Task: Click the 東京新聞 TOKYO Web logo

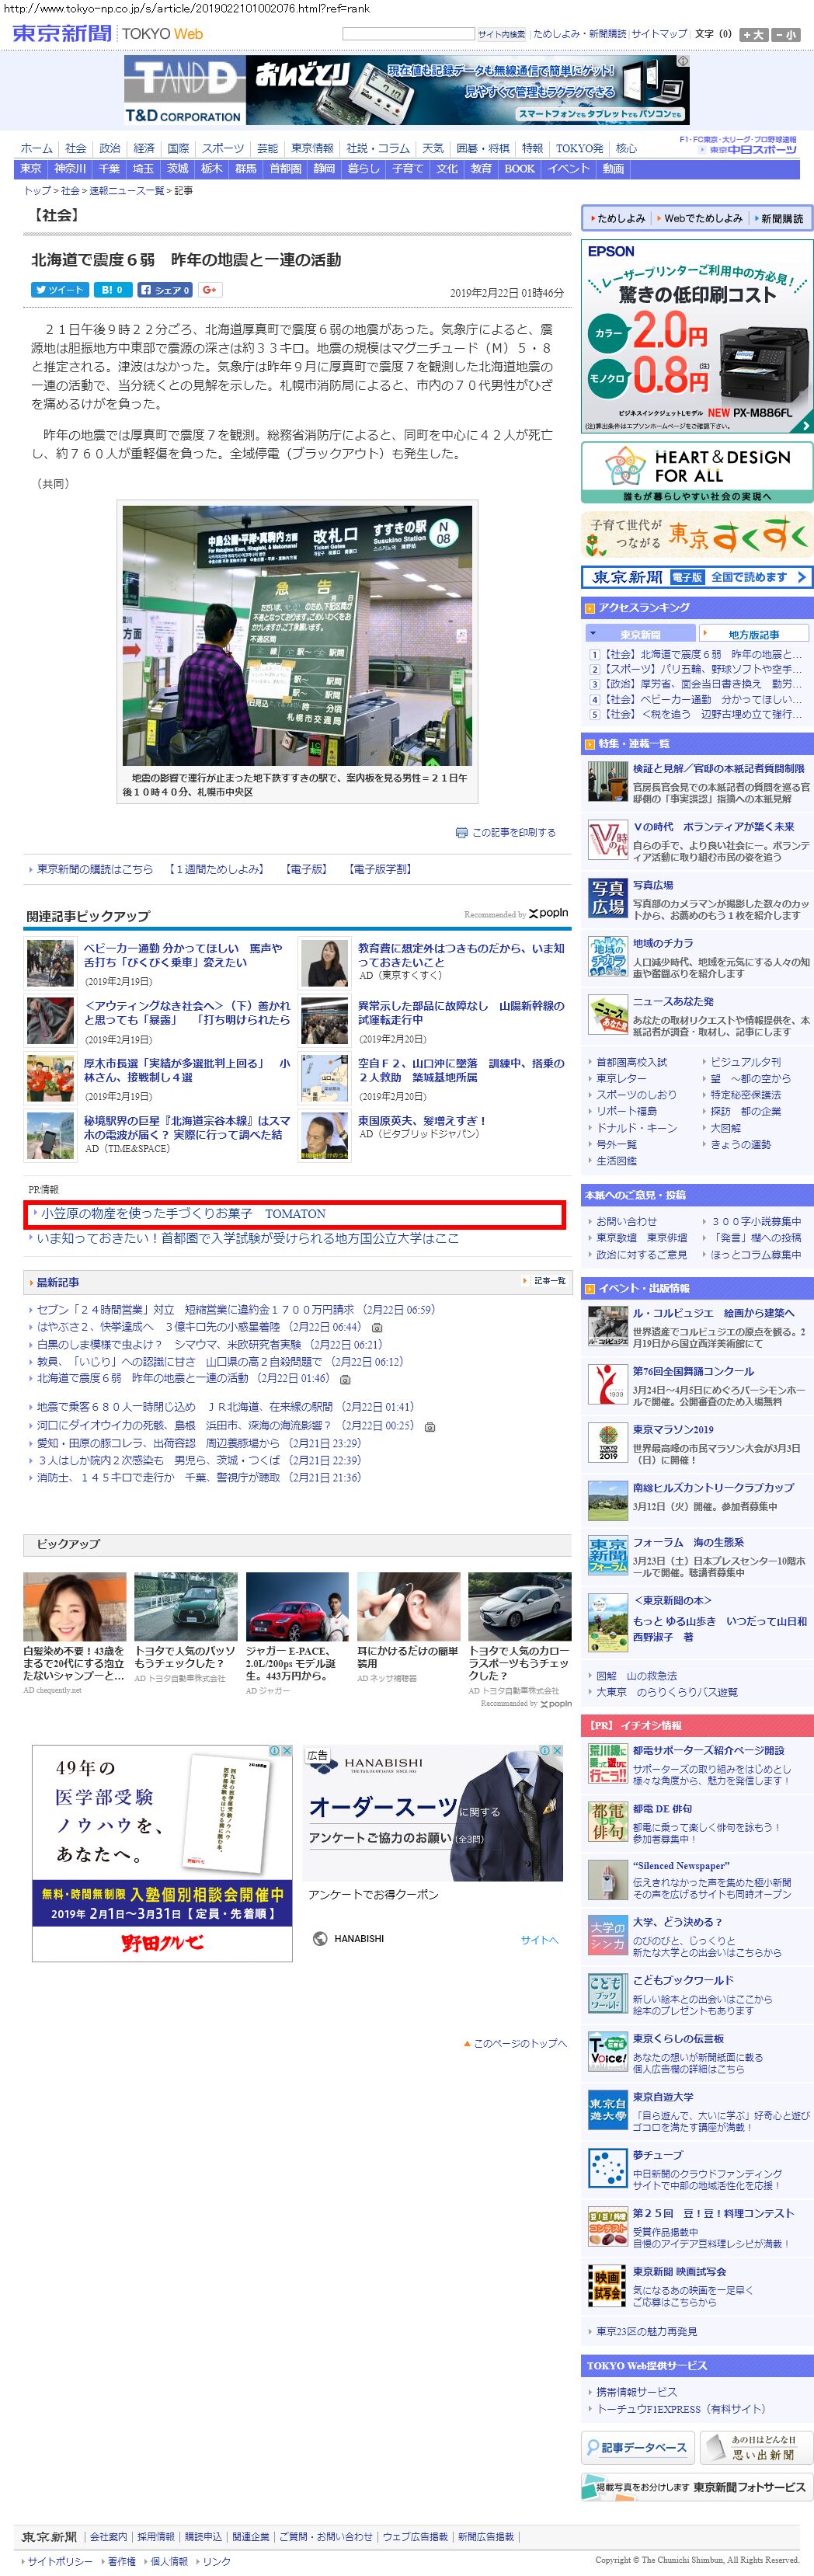Action: [108, 33]
